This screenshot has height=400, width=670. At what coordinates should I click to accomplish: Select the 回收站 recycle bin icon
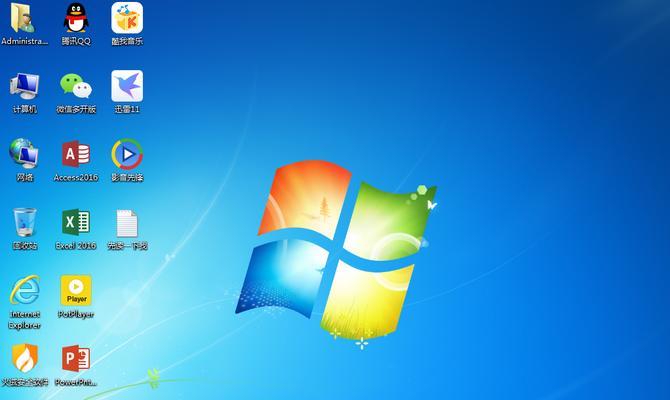tap(24, 222)
